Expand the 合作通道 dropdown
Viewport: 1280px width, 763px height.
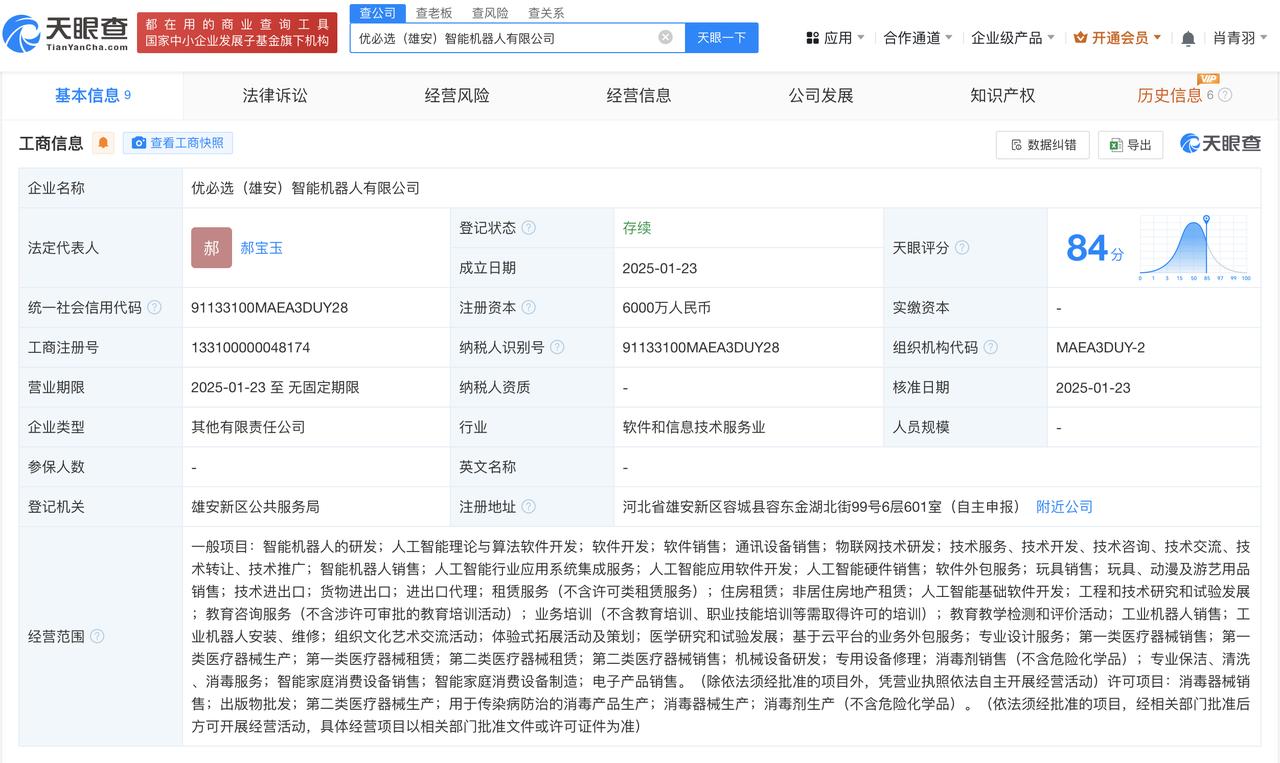pos(918,38)
